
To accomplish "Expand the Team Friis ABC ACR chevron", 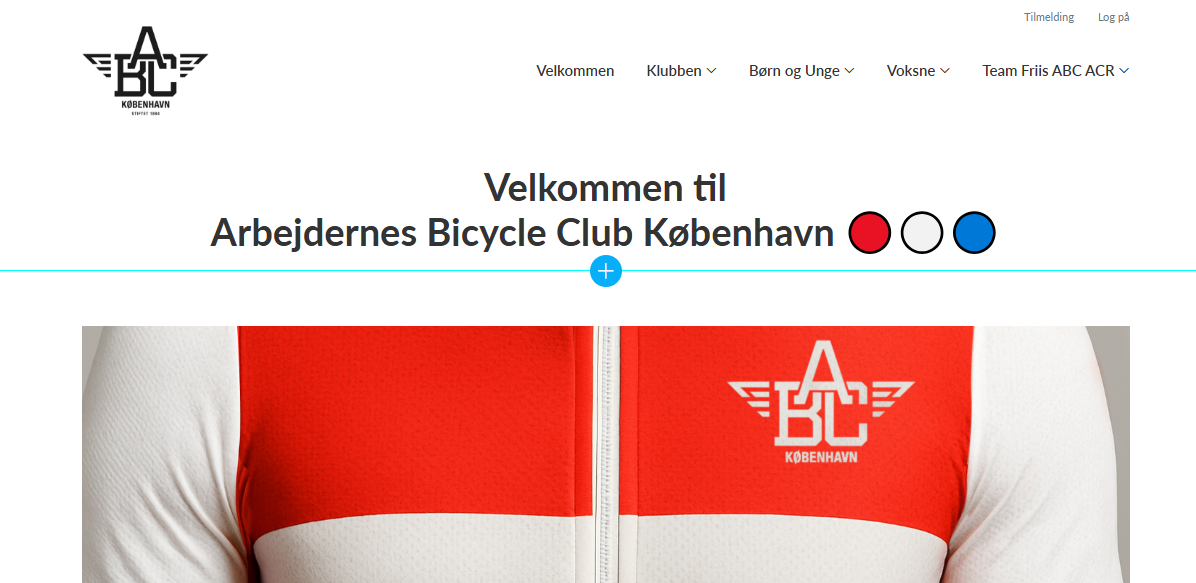I will (1124, 71).
